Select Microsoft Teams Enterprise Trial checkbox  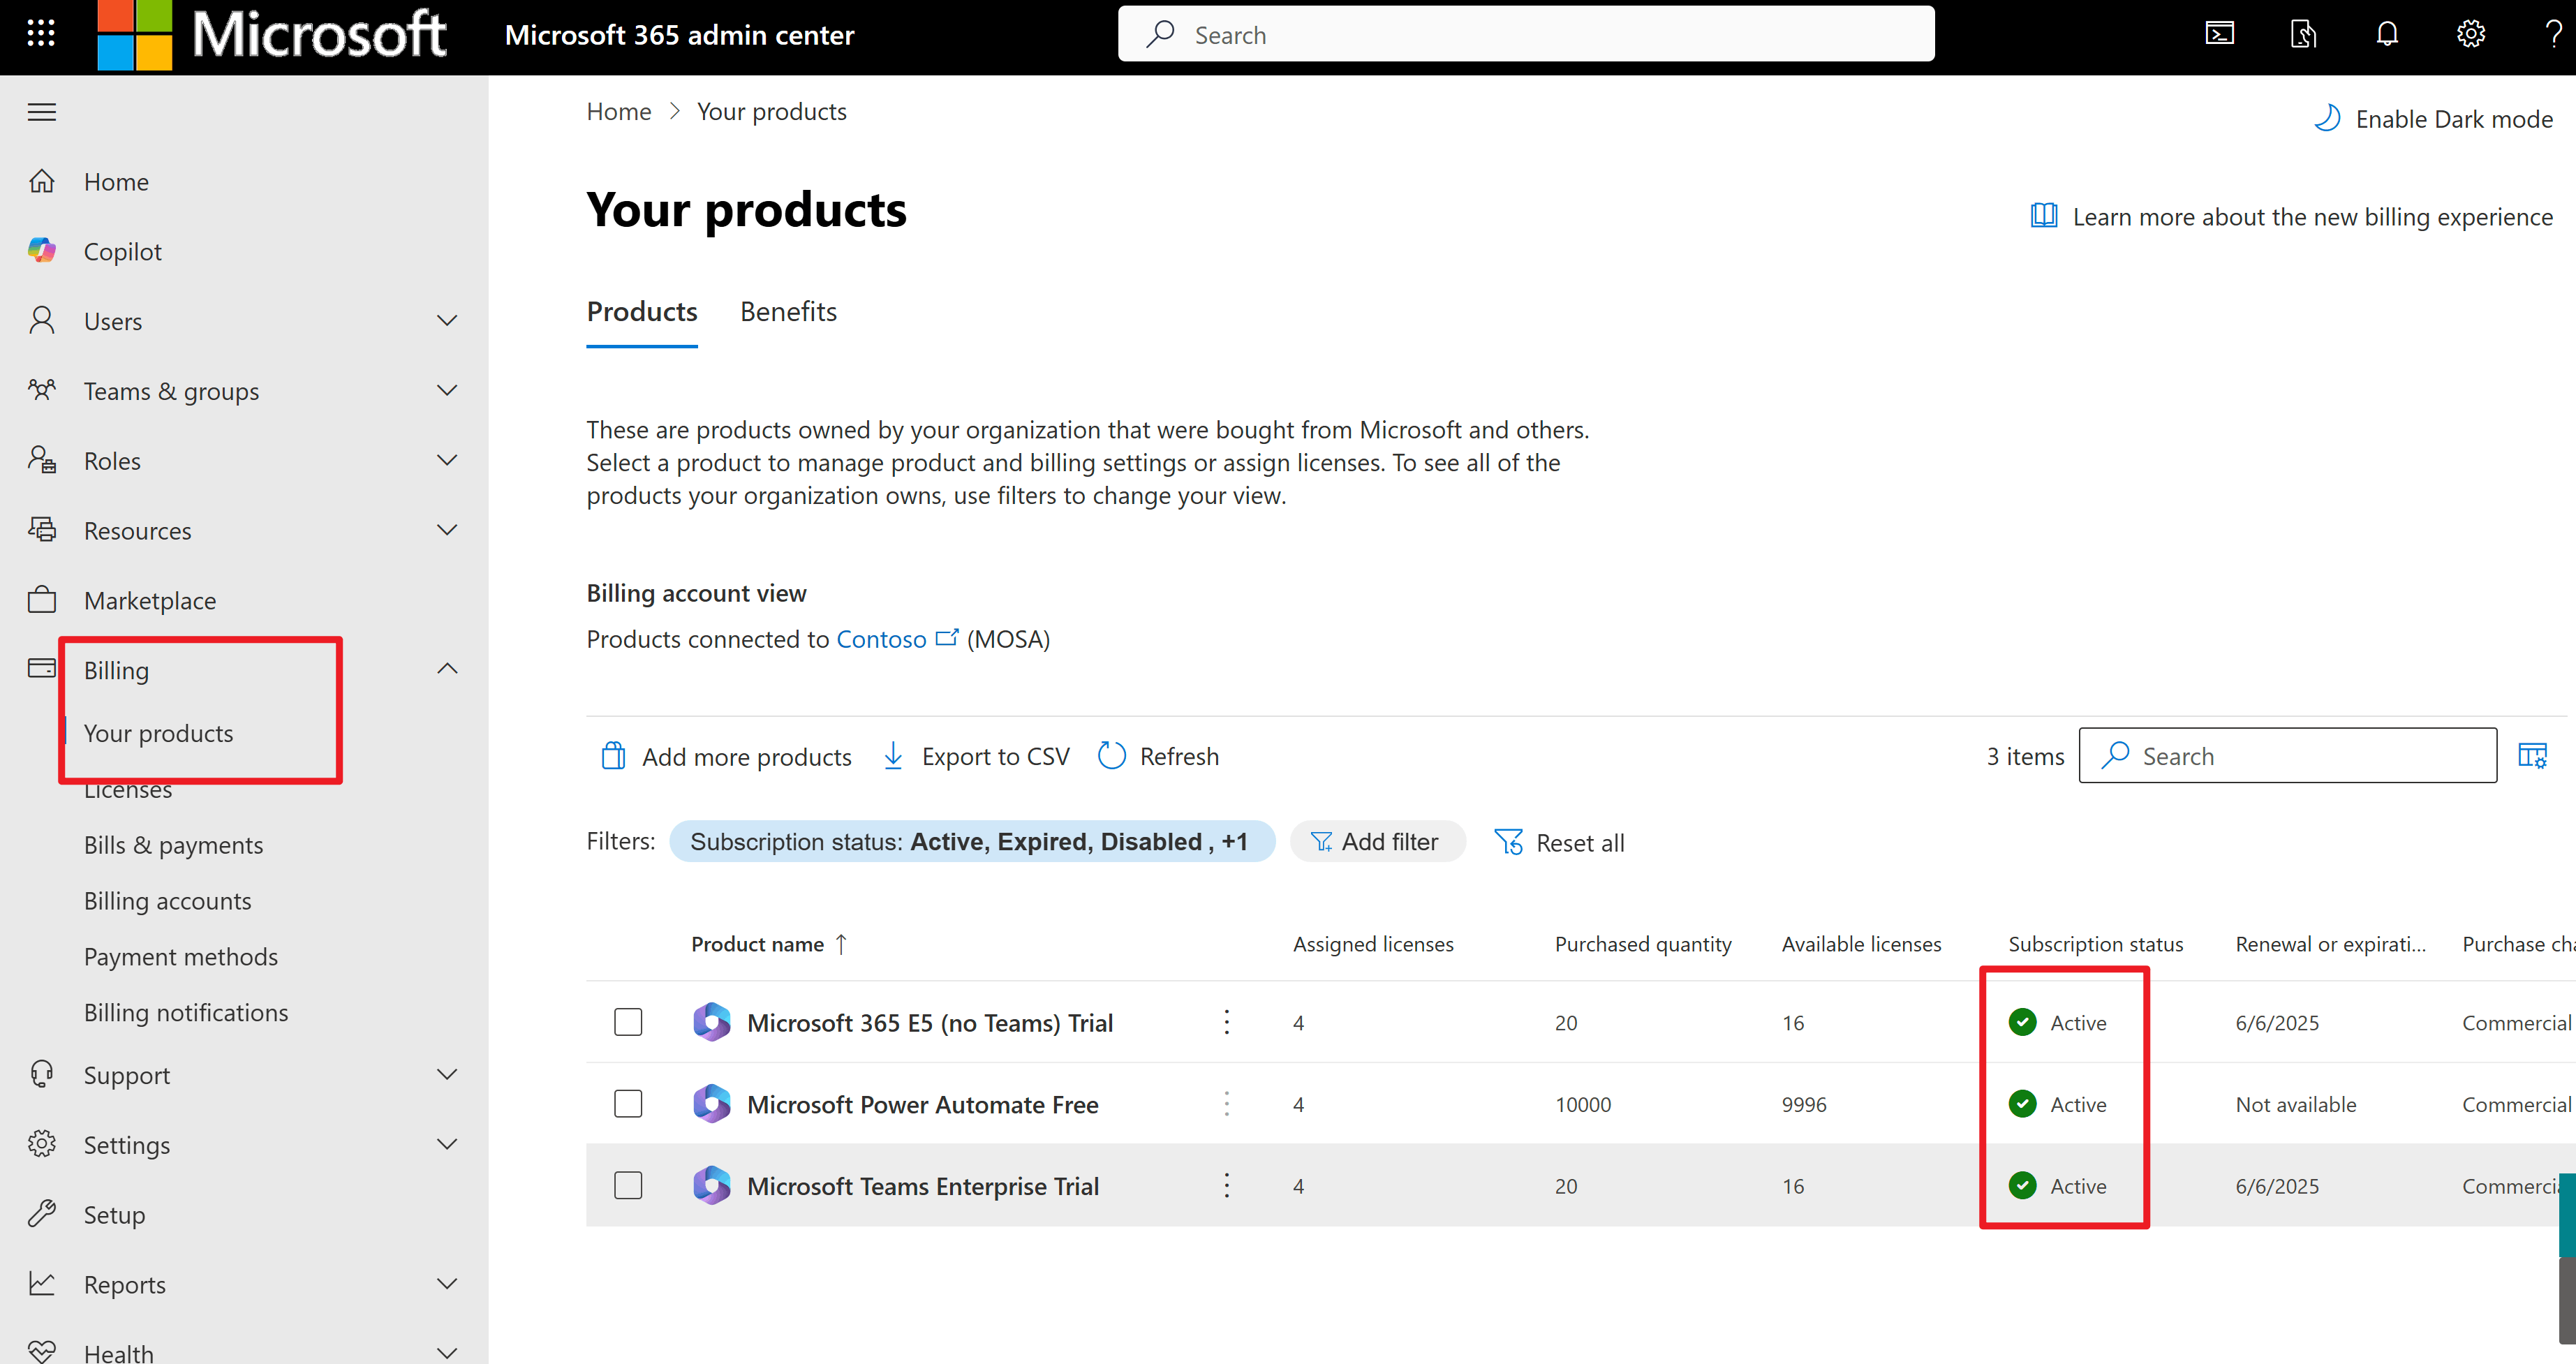[628, 1186]
